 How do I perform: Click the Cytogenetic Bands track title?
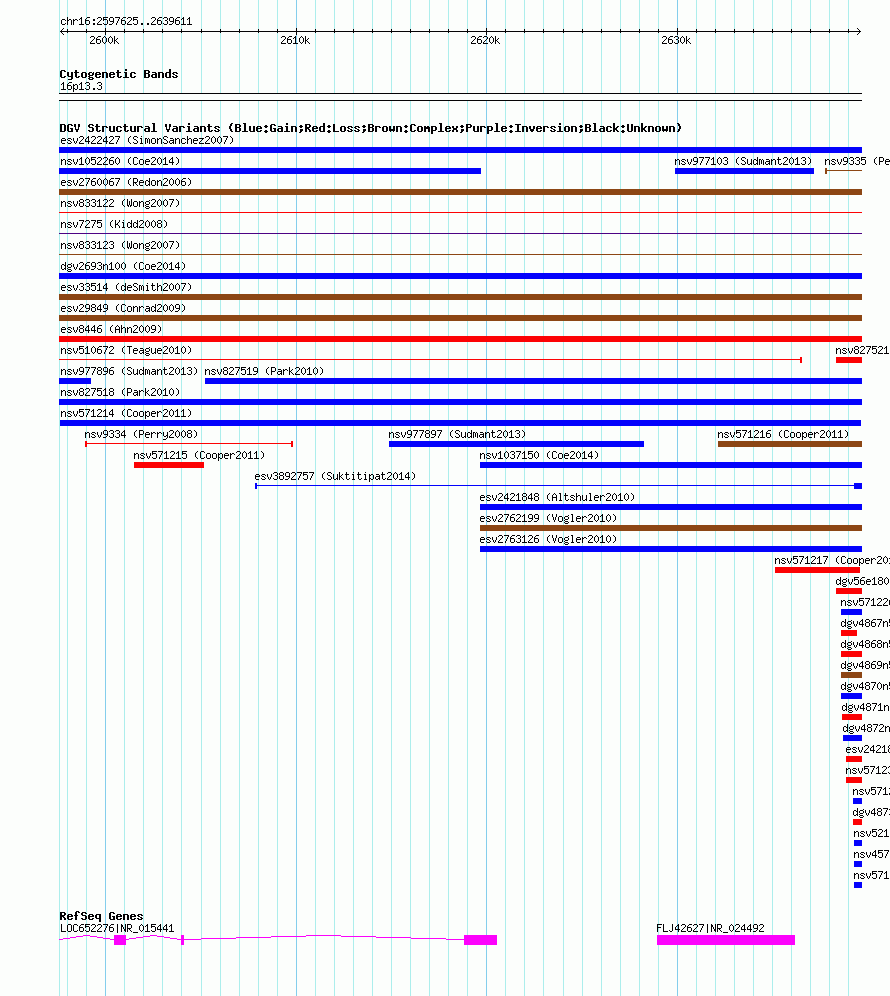[x=119, y=74]
